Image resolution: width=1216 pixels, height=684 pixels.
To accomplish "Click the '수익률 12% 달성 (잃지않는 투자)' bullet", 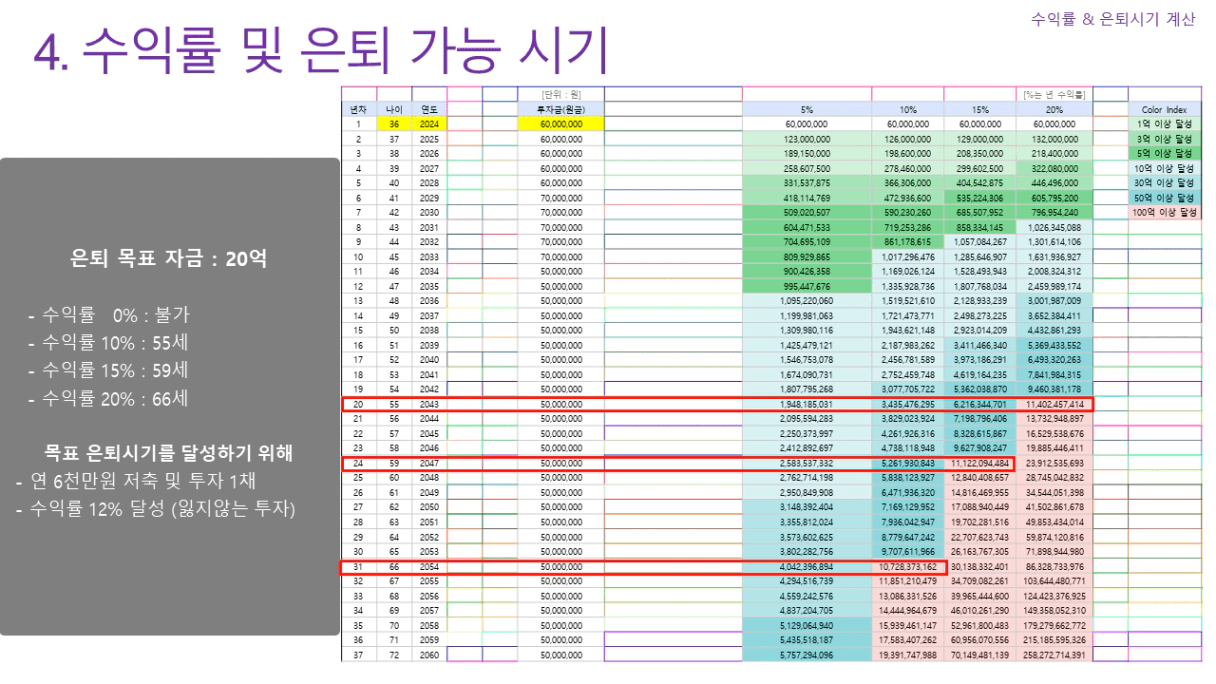I will tap(155, 509).
